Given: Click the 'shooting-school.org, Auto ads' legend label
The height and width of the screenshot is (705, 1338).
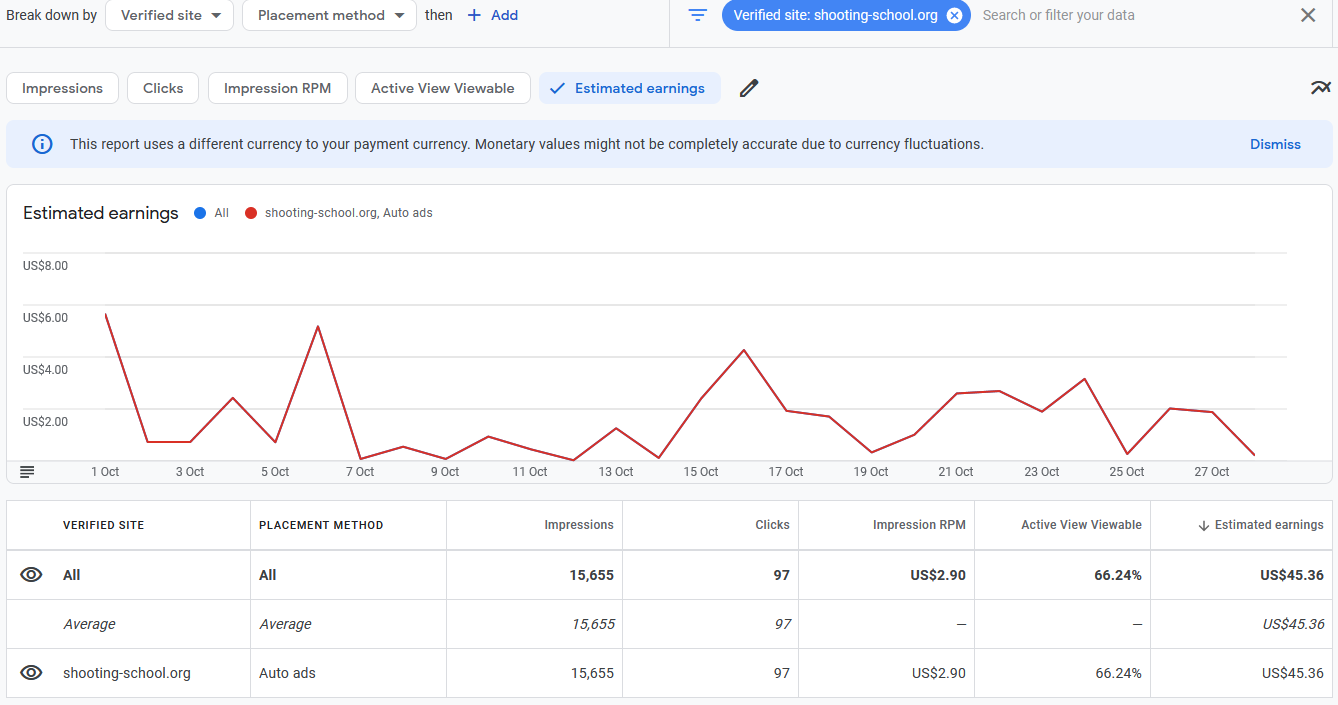Looking at the screenshot, I should [x=349, y=213].
